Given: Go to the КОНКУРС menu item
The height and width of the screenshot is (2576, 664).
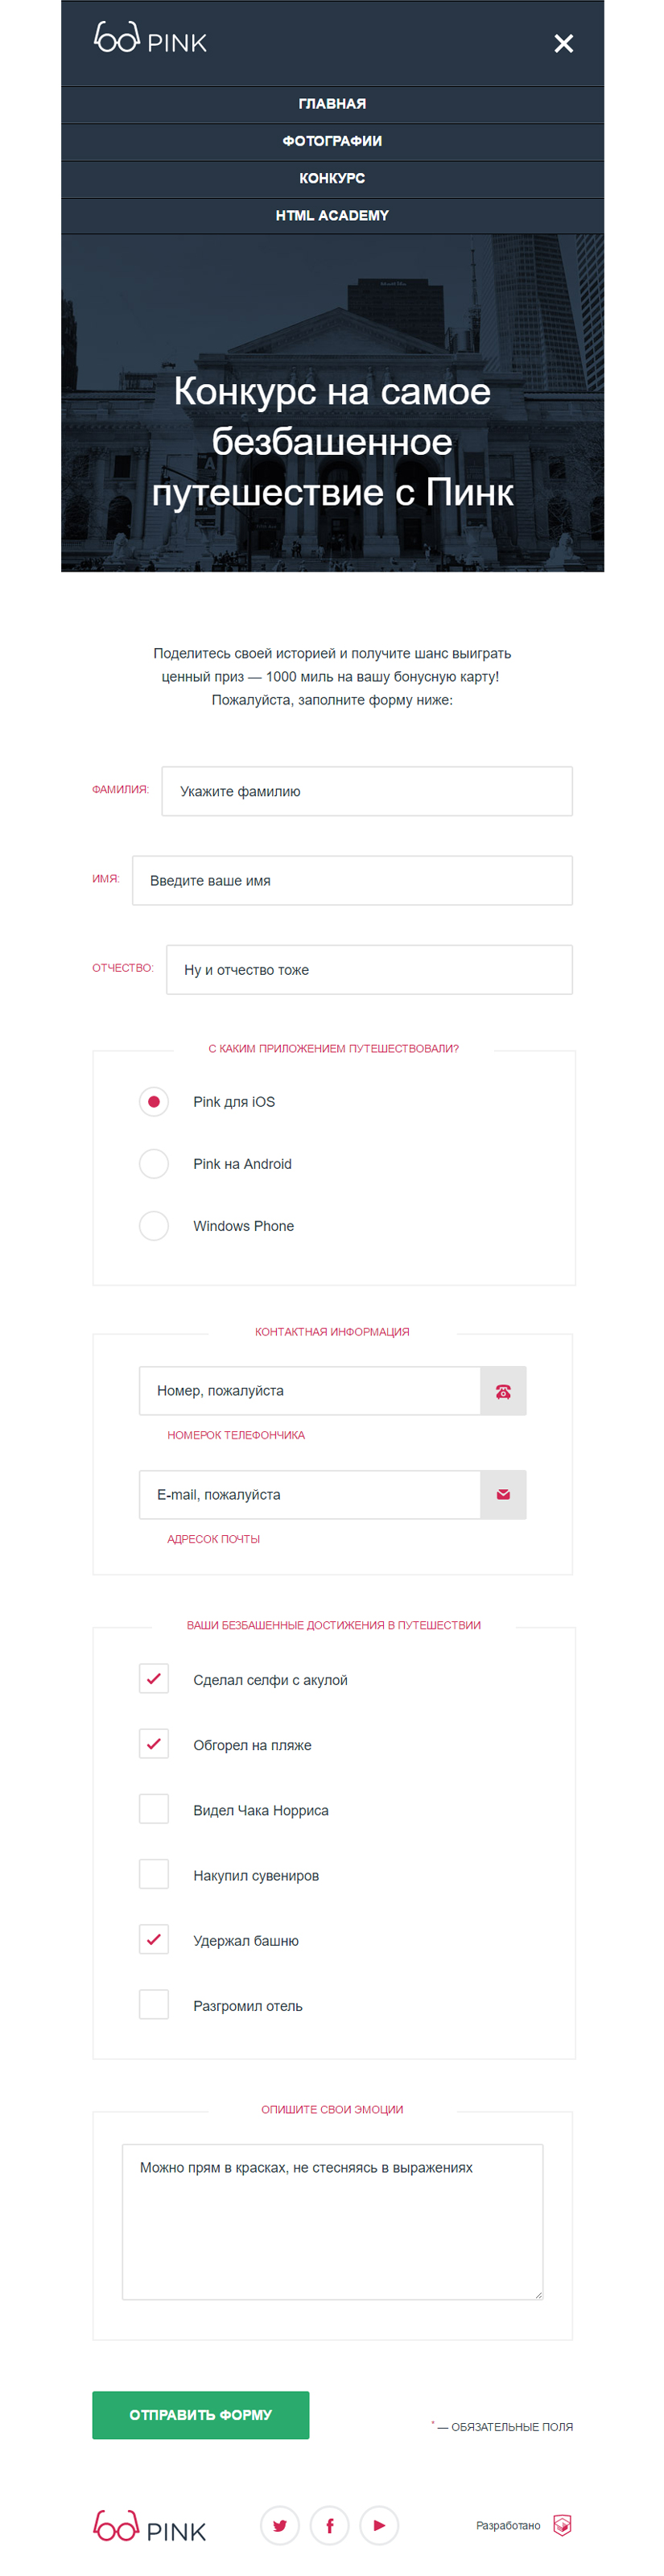Looking at the screenshot, I should 332,178.
